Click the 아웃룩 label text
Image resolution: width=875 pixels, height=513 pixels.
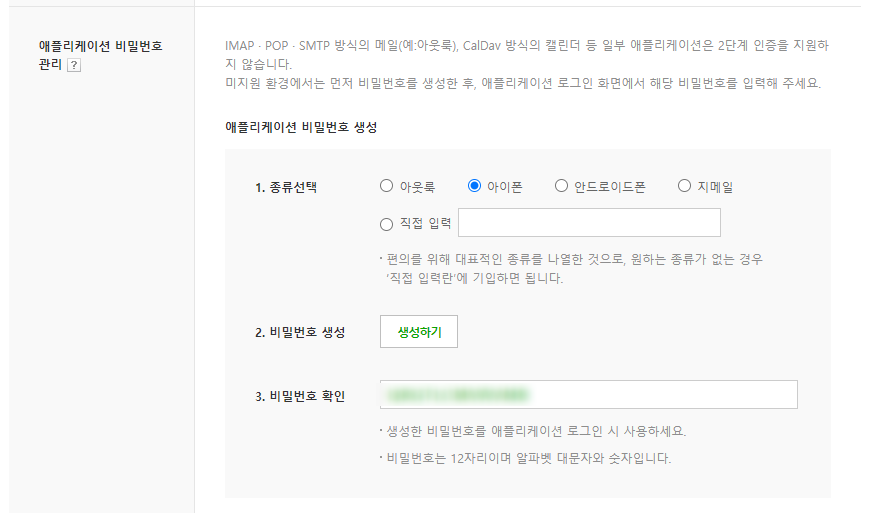[x=417, y=187]
